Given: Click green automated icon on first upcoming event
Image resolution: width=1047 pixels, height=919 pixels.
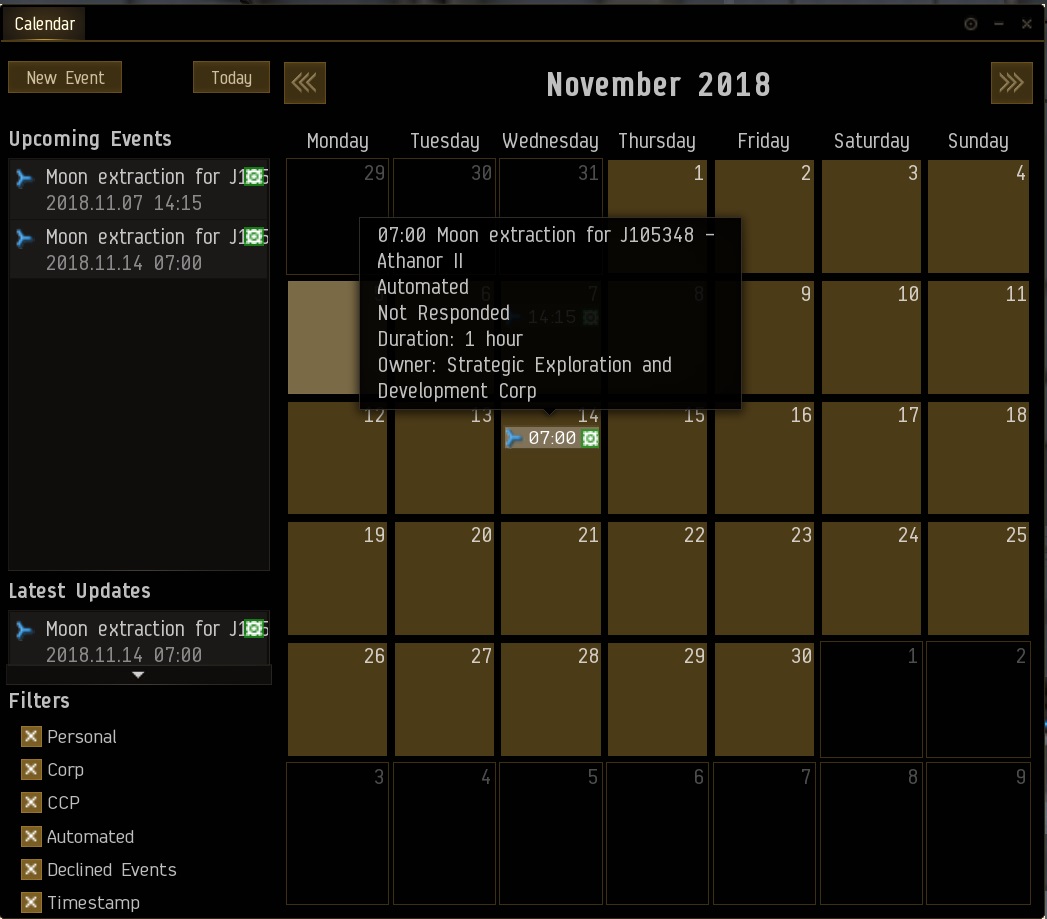Looking at the screenshot, I should tap(254, 177).
